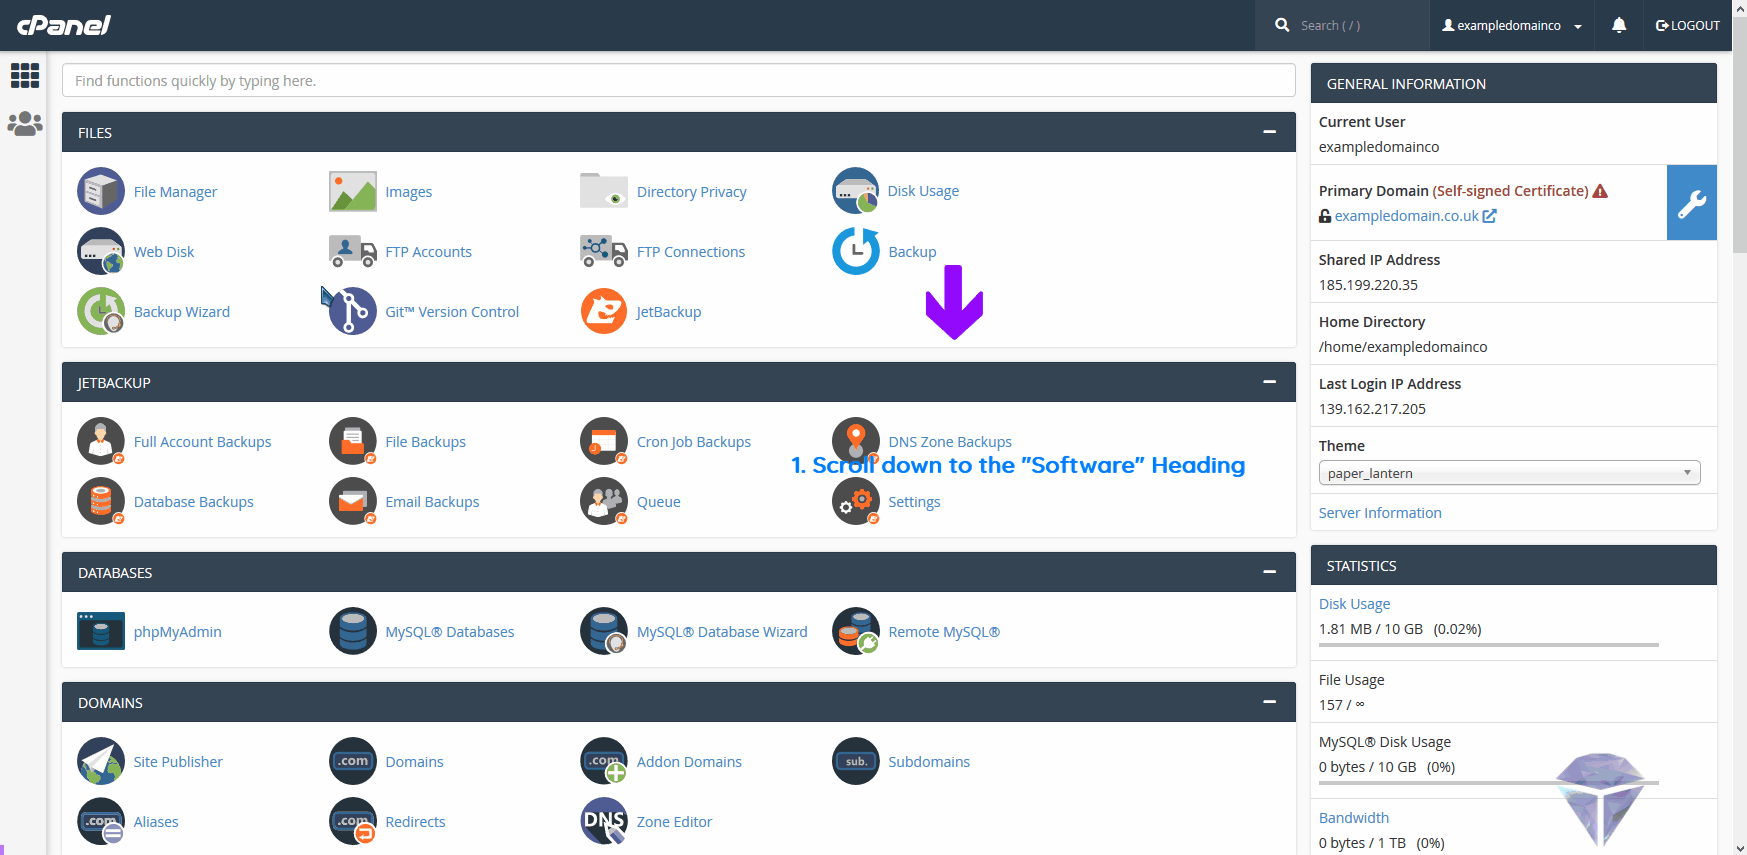
Task: Open the Disk Usage statistics link
Action: 1354,604
